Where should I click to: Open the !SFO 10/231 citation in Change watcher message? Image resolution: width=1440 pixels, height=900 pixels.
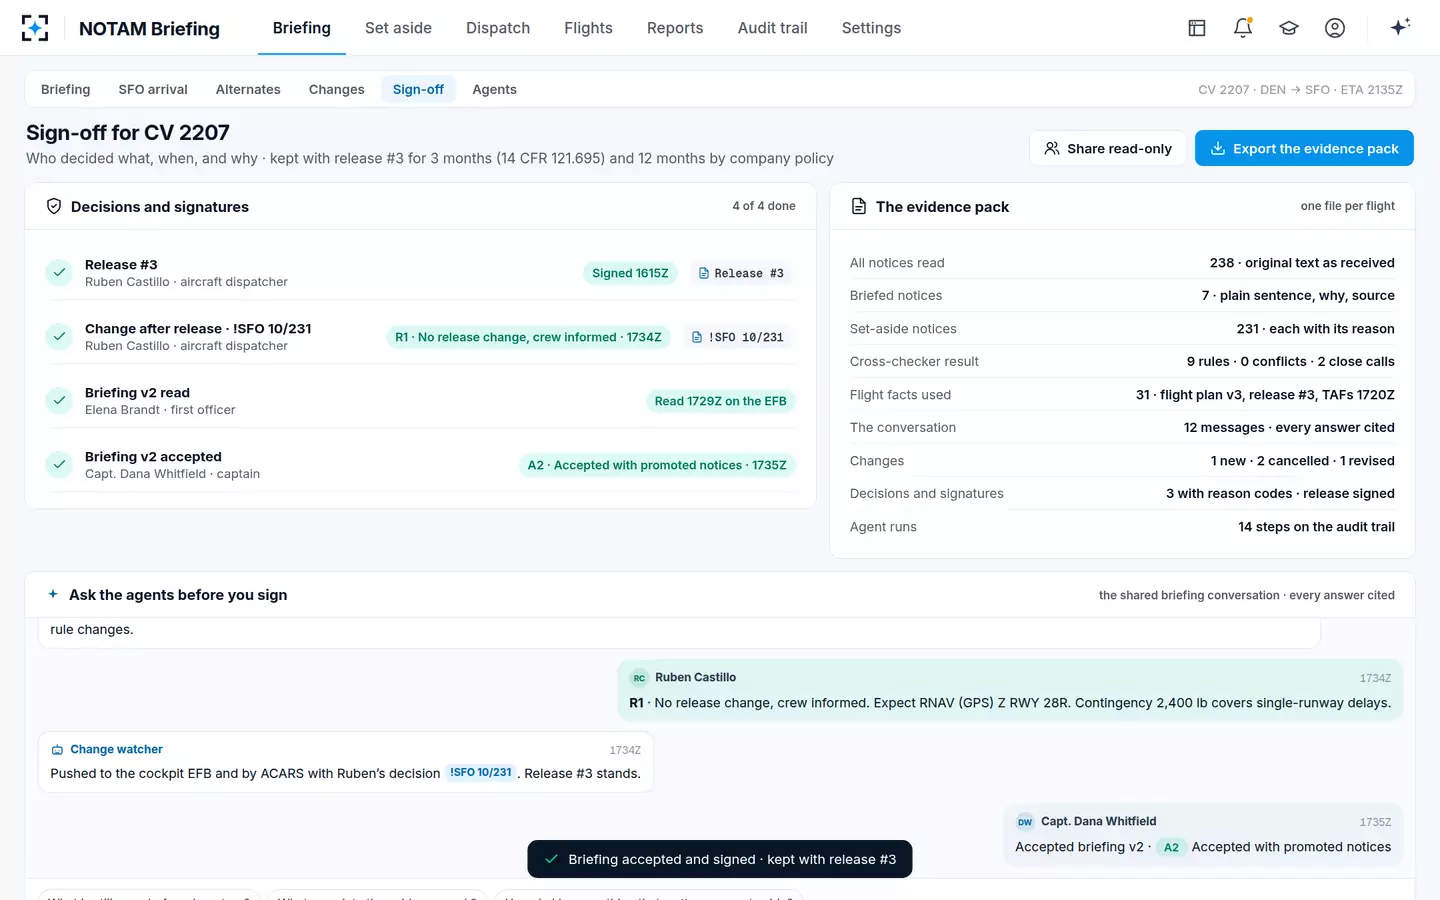pyautogui.click(x=481, y=773)
